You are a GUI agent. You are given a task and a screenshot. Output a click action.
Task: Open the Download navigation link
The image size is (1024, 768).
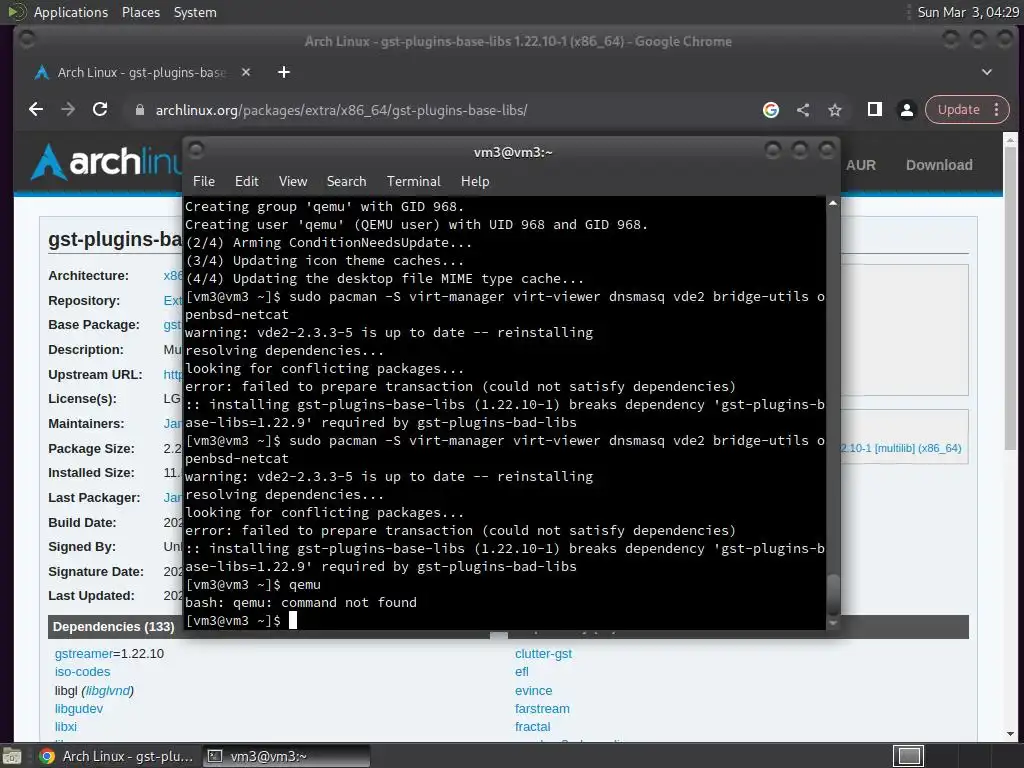coord(938,165)
